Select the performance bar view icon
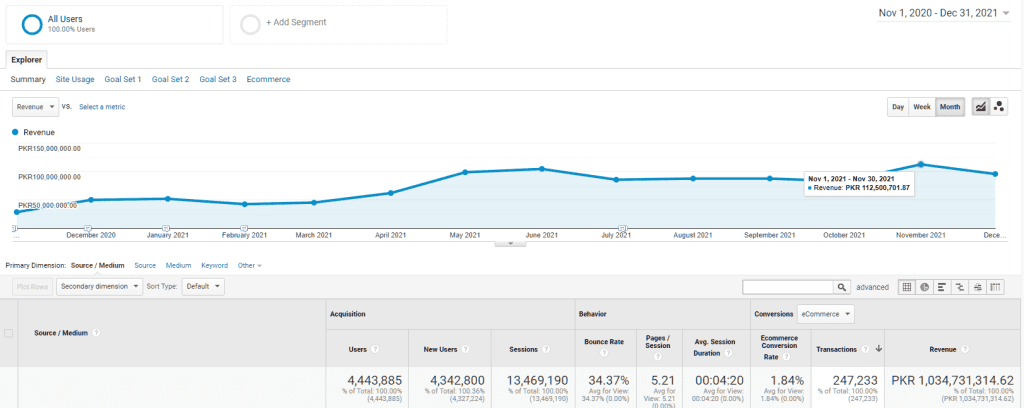The height and width of the screenshot is (408, 1024). point(943,287)
